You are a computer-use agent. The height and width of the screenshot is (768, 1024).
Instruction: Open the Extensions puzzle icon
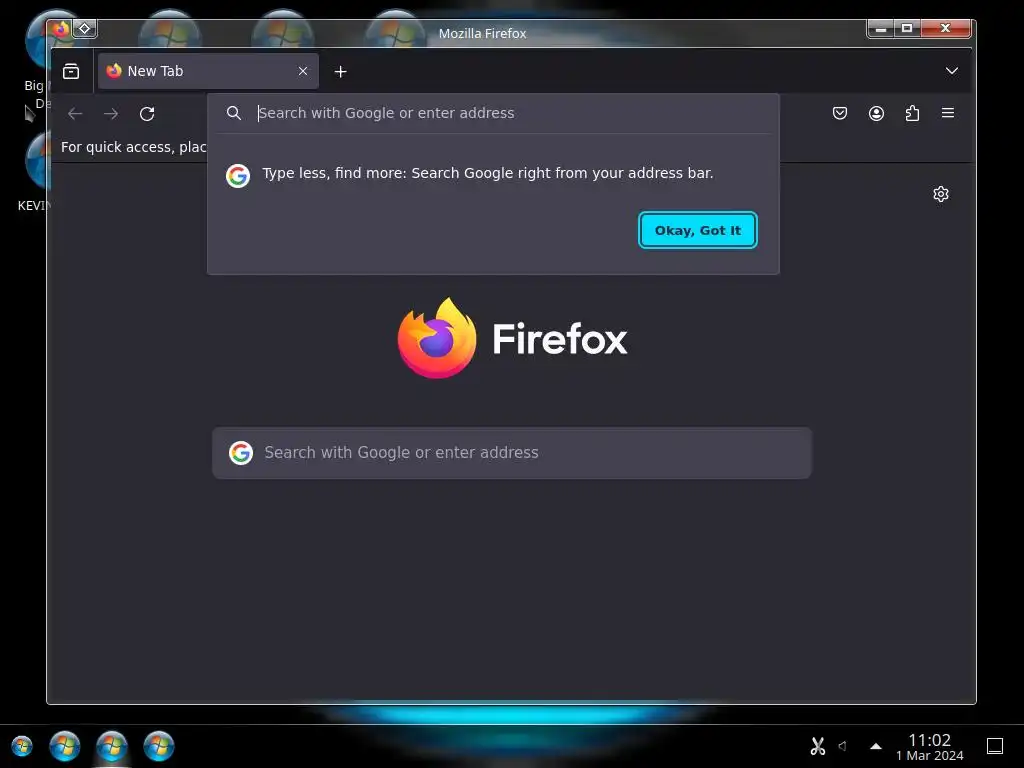pos(912,113)
